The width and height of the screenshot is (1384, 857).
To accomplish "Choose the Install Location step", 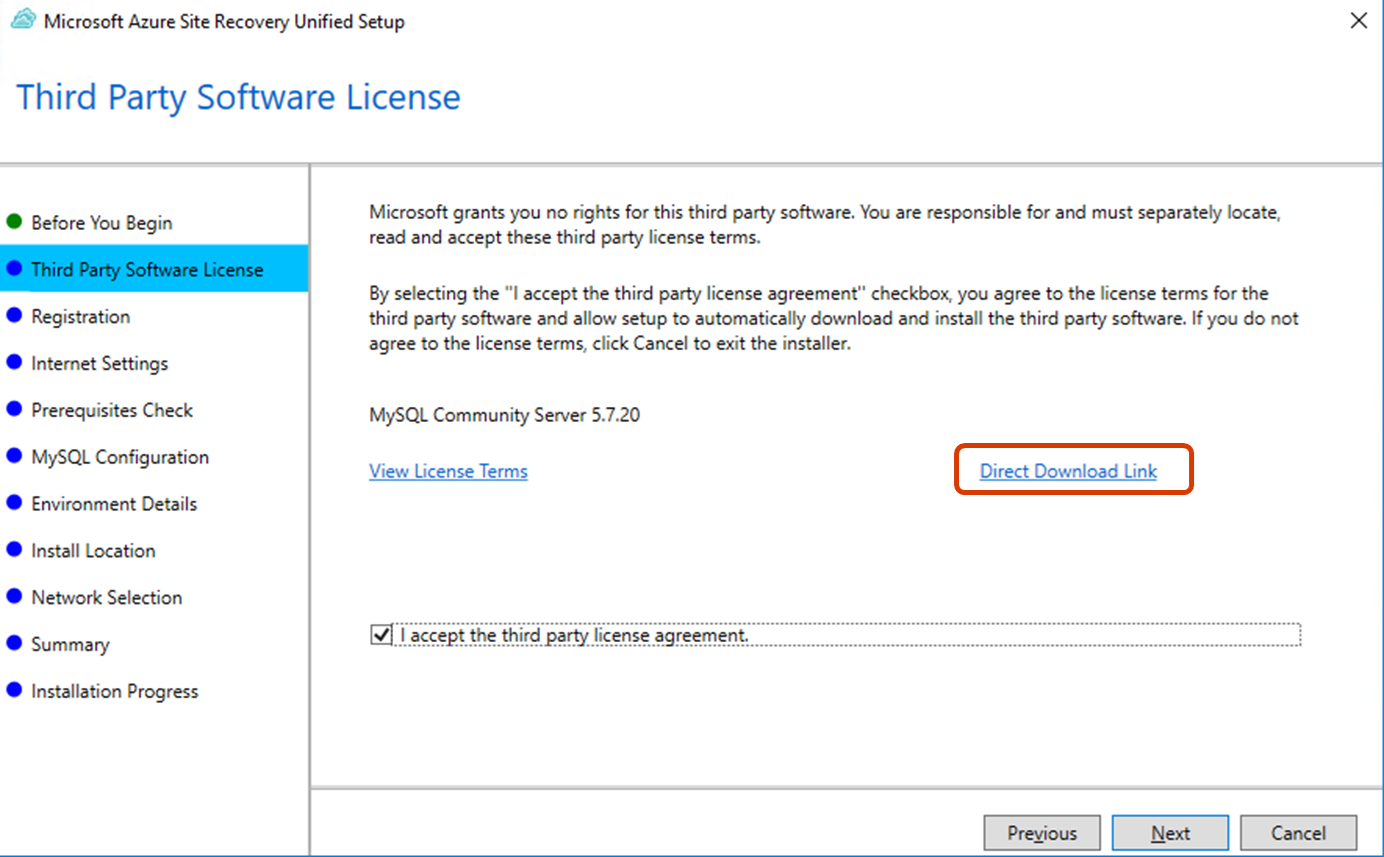I will click(93, 551).
